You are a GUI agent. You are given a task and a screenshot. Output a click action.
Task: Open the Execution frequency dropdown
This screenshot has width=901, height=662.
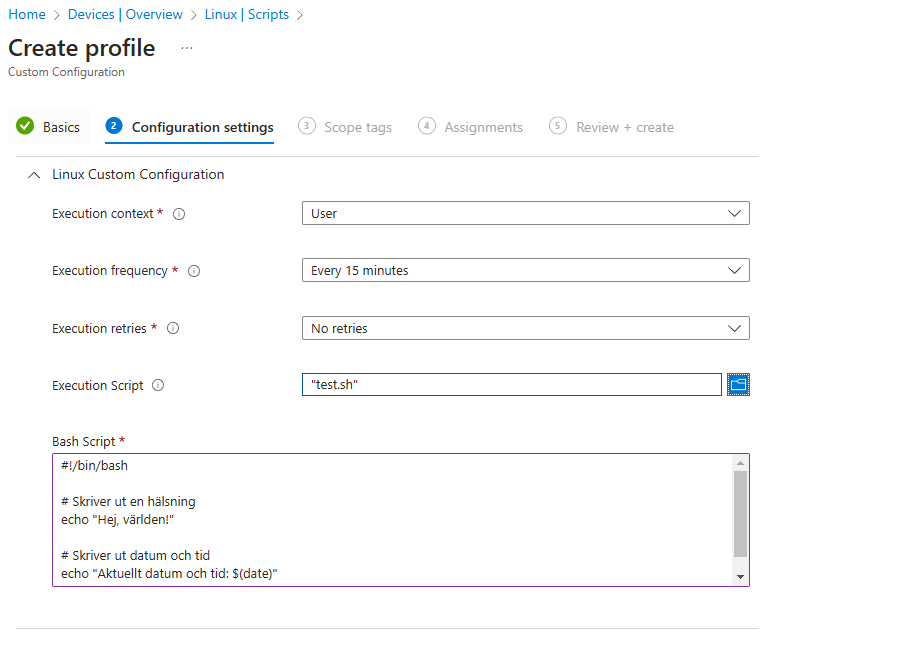coord(525,270)
